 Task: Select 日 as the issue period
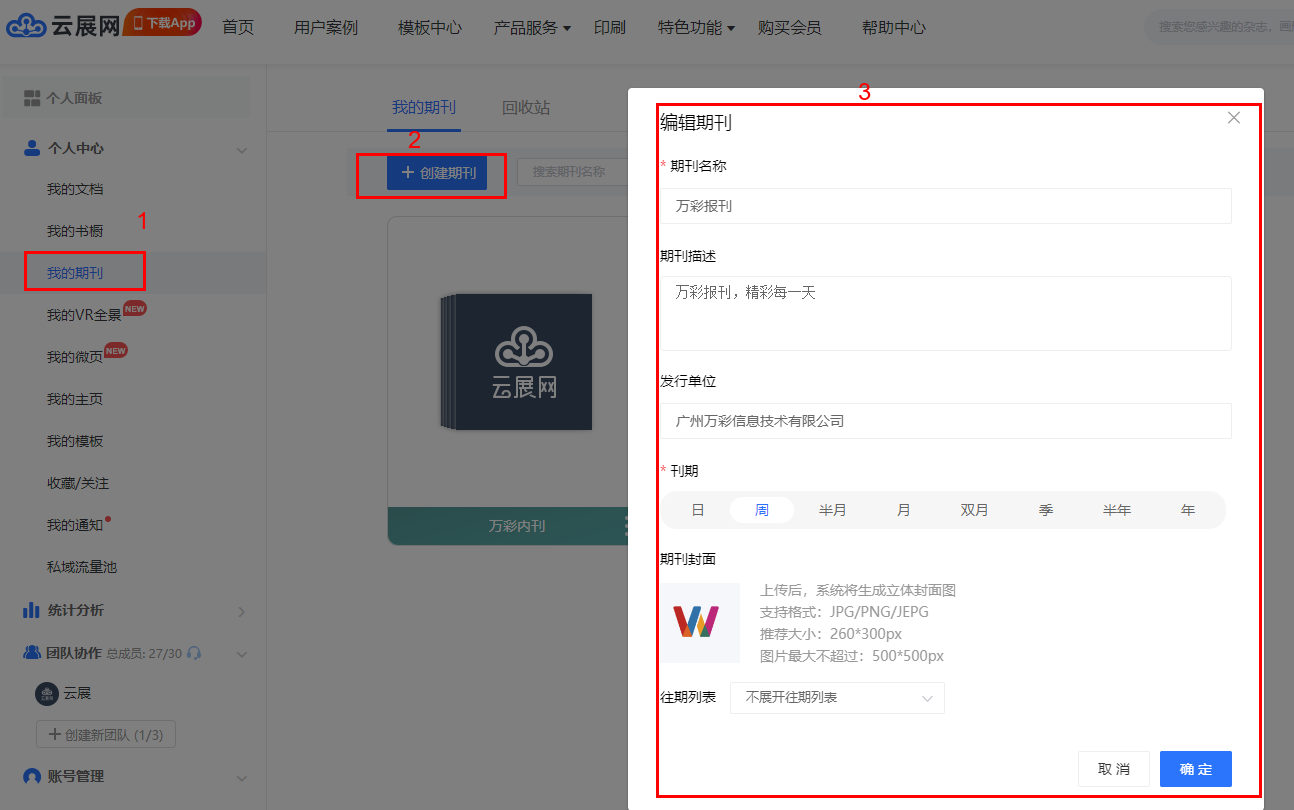[x=698, y=510]
